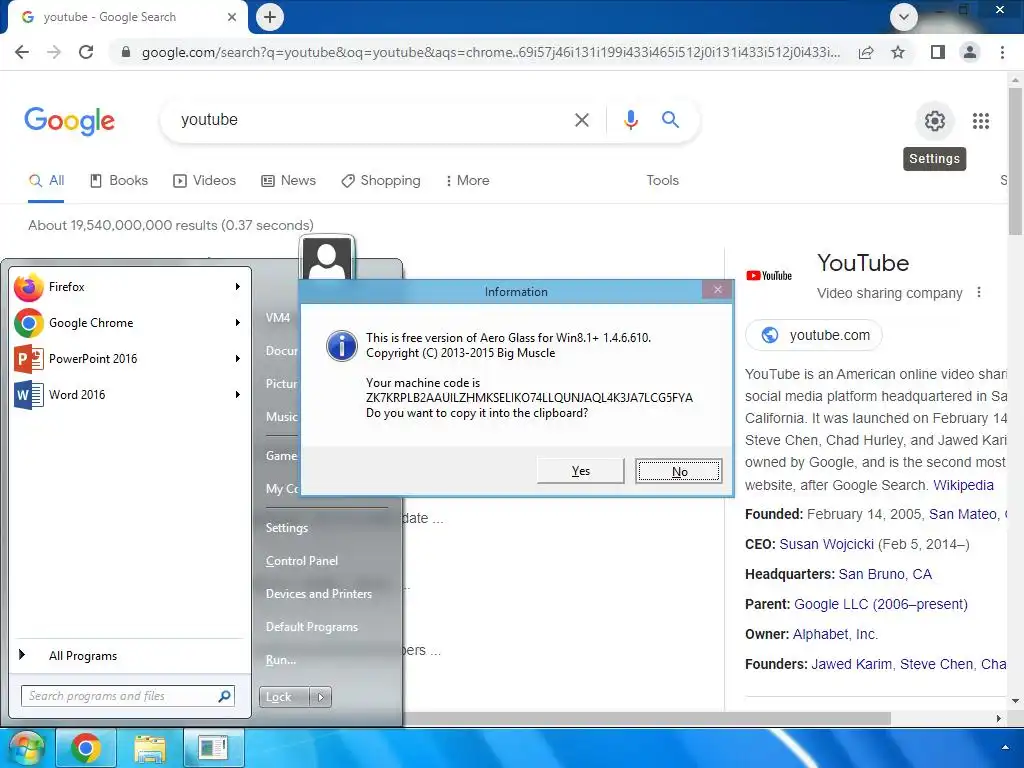Click the Chrome profile avatar icon
Viewport: 1024px width, 768px height.
970,52
